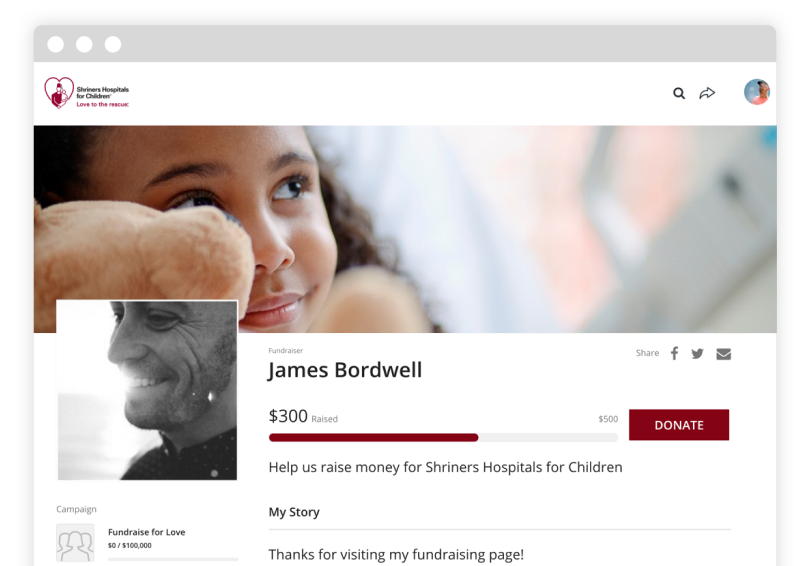Click the Shriners Hospitals for Children logo

point(87,93)
